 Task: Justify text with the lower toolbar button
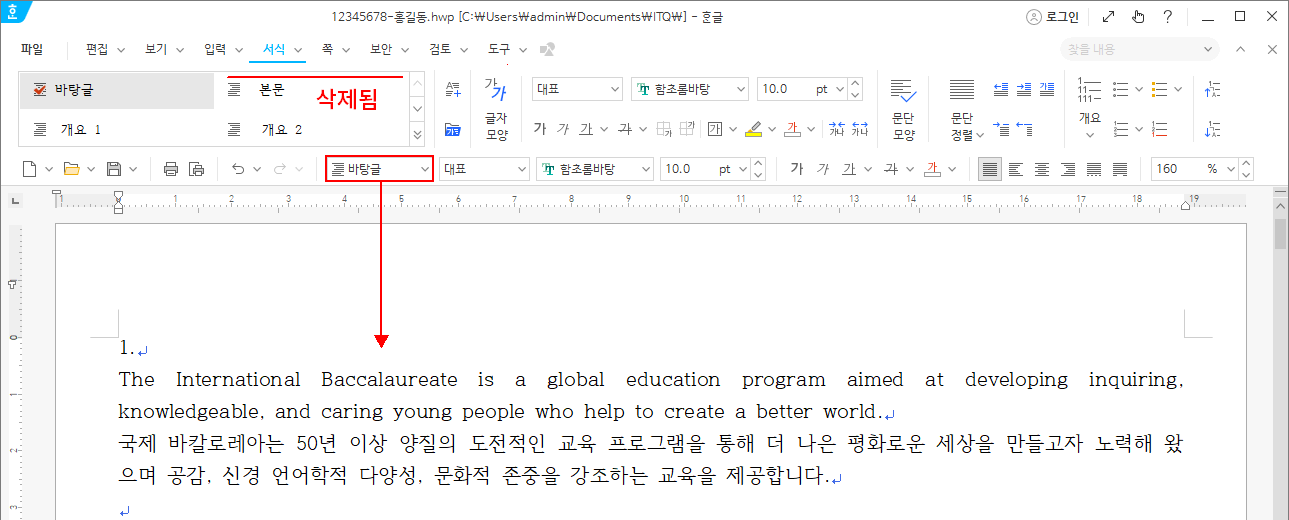pos(990,169)
